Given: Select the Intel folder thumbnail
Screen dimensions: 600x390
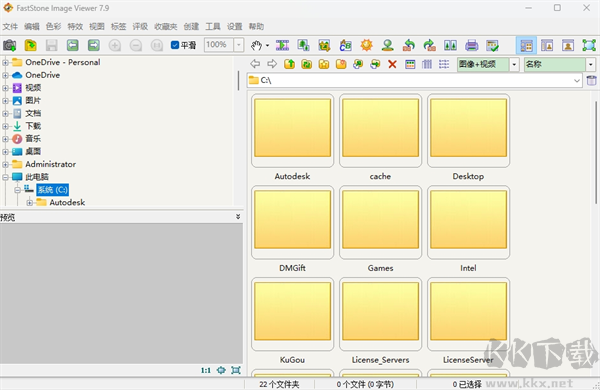Looking at the screenshot, I should point(468,222).
